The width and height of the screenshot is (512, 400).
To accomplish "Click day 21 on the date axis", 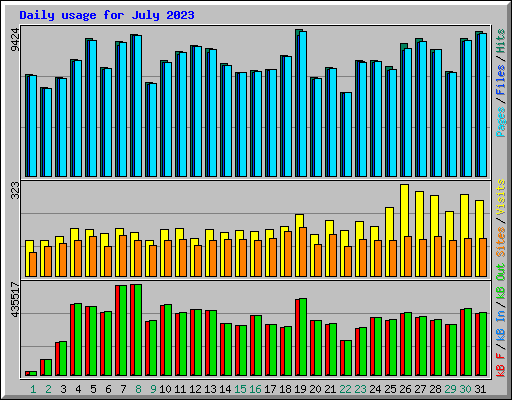I will [330, 389].
